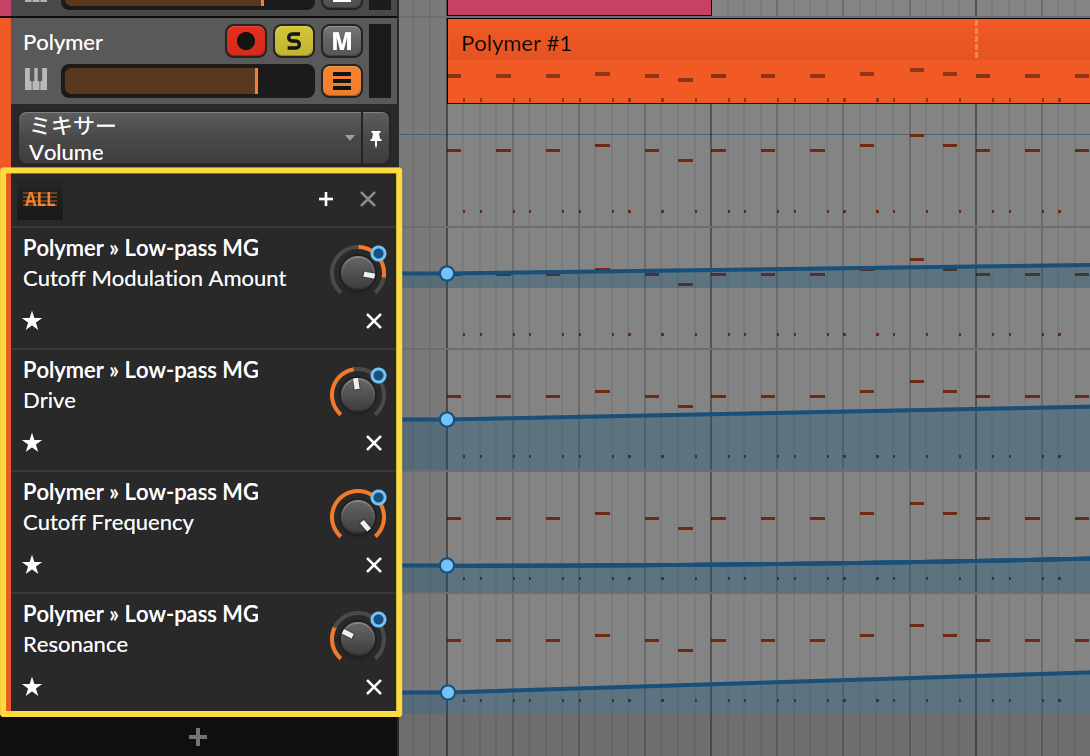The image size is (1090, 756).
Task: Favorite the Drive lane star
Action: point(32,443)
